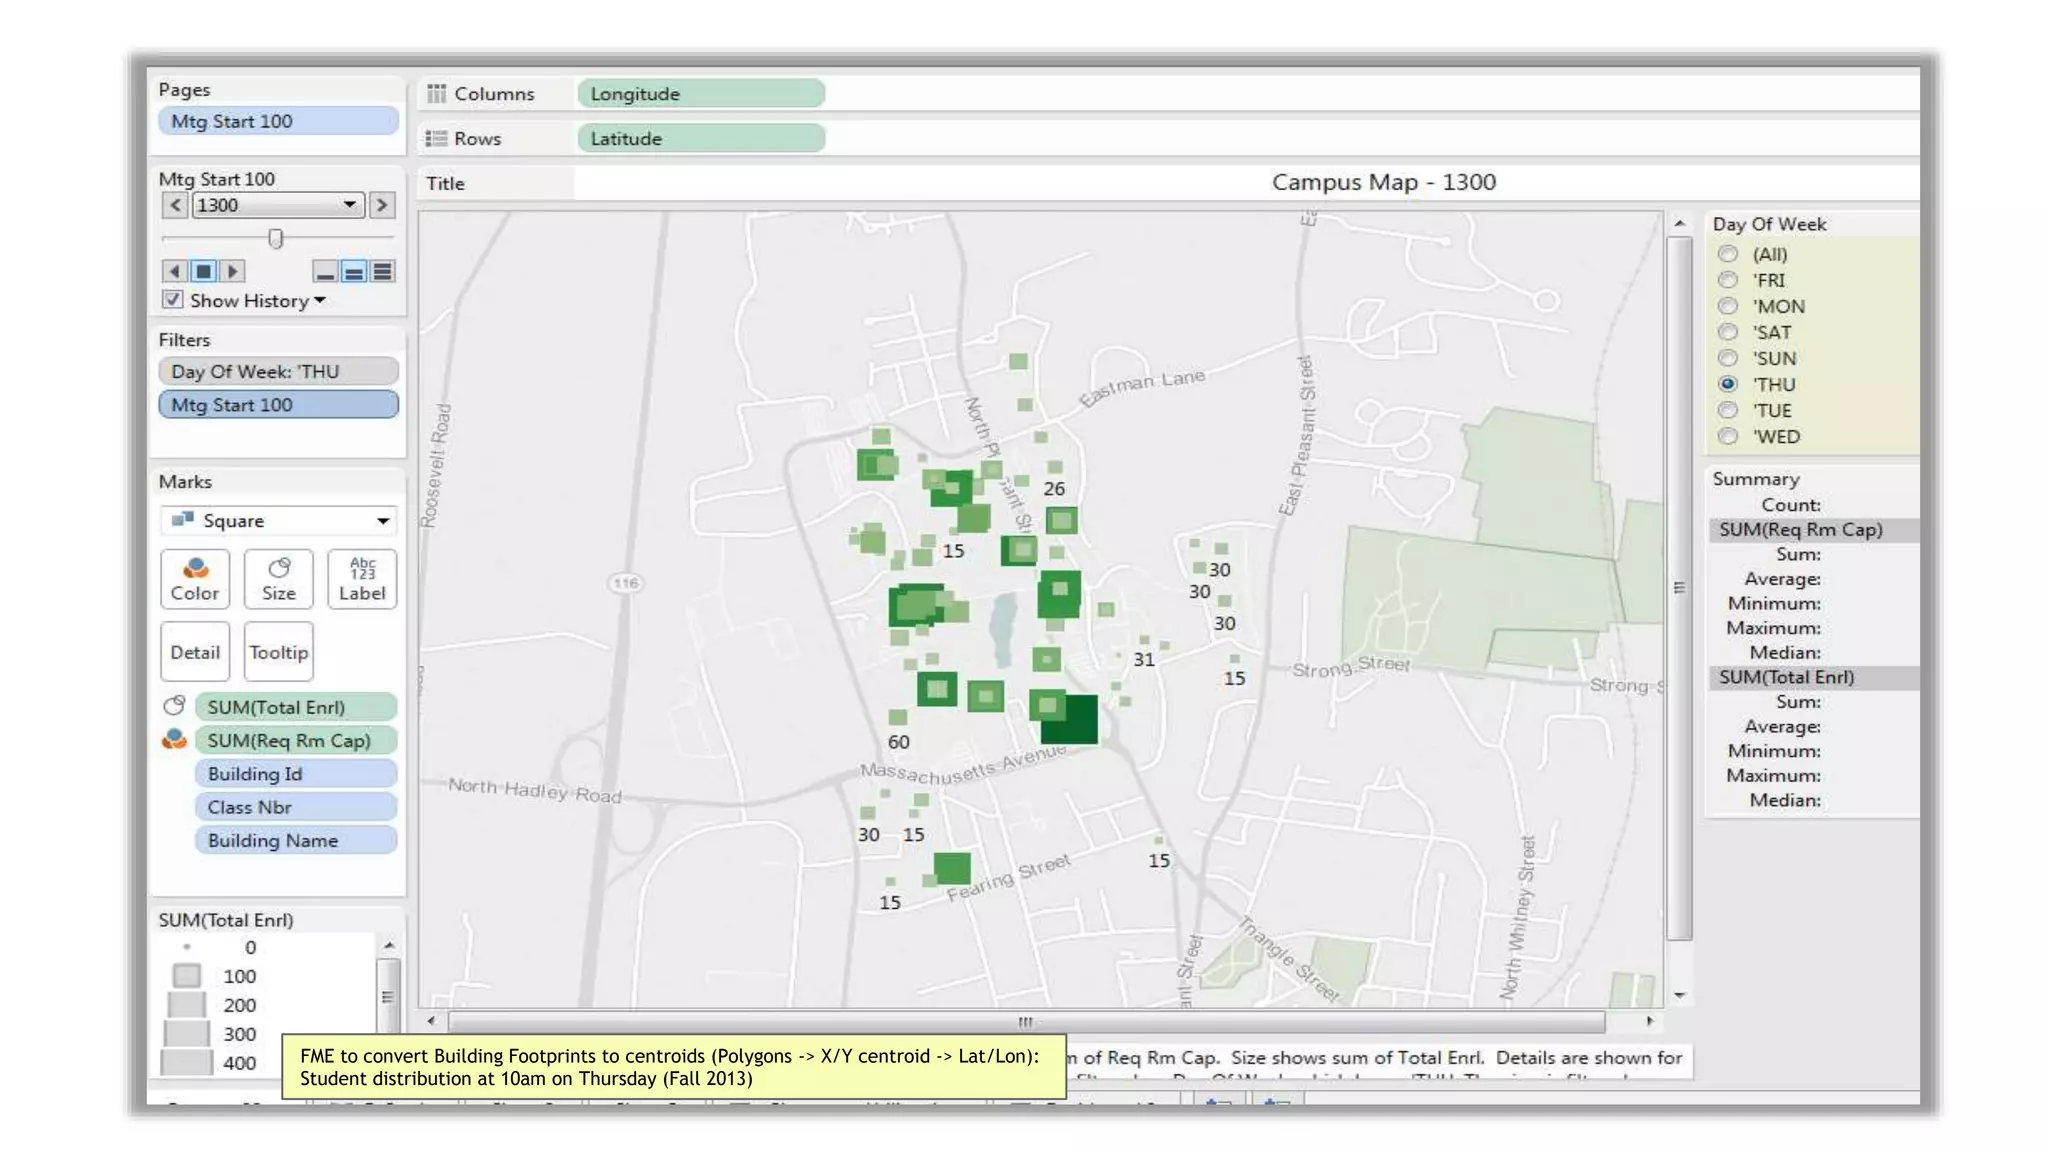Select the 'FRI day radio button
Screen dimensions: 2048x1152
point(1727,280)
